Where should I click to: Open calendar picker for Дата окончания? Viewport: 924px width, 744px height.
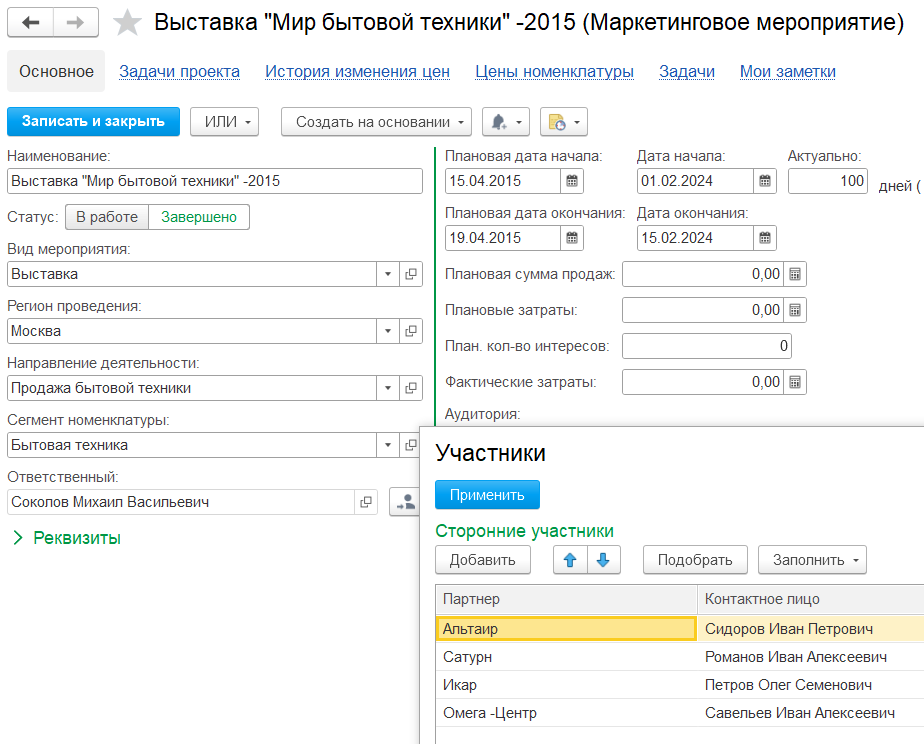pos(764,238)
